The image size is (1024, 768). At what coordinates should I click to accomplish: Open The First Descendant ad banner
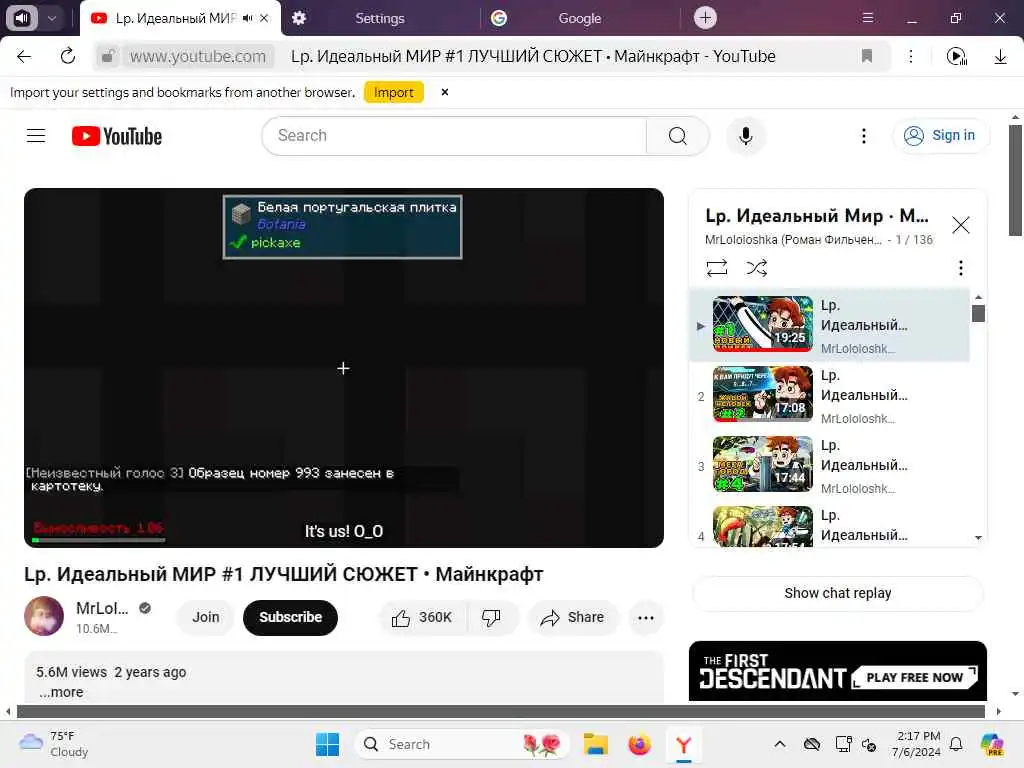(x=837, y=671)
